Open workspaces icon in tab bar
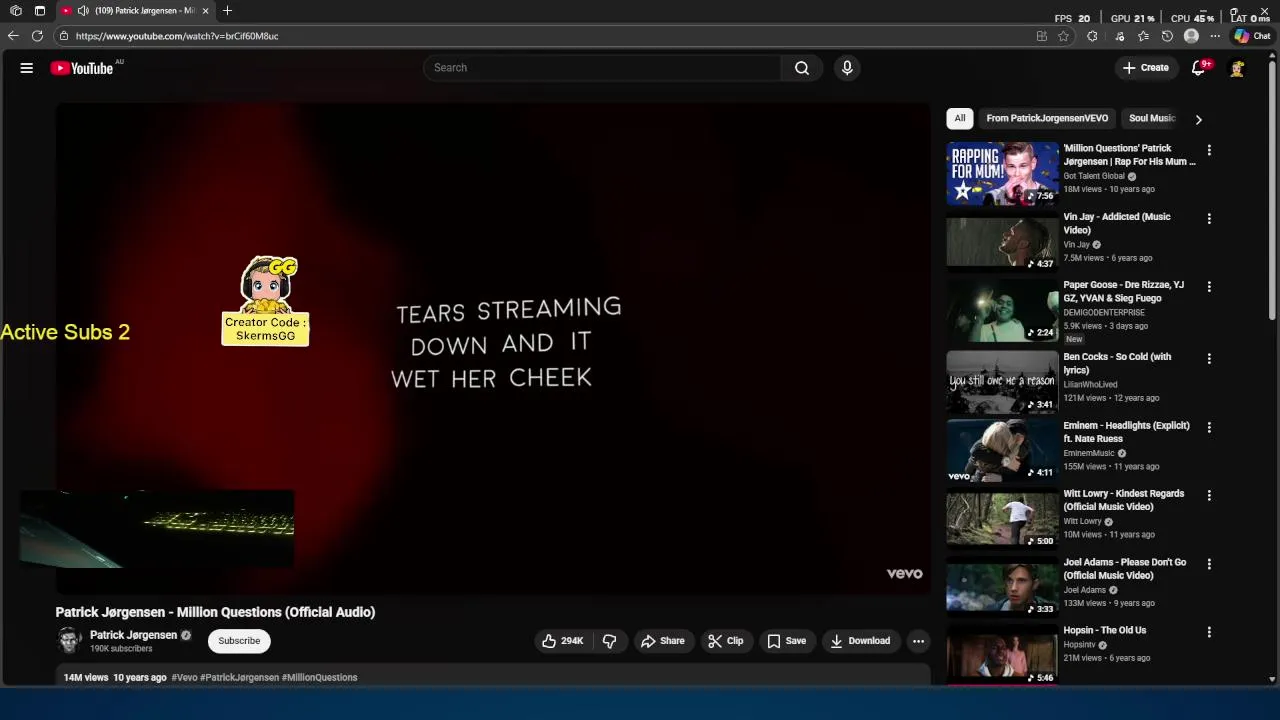Screen dimensions: 1280x720 (x=16, y=11)
